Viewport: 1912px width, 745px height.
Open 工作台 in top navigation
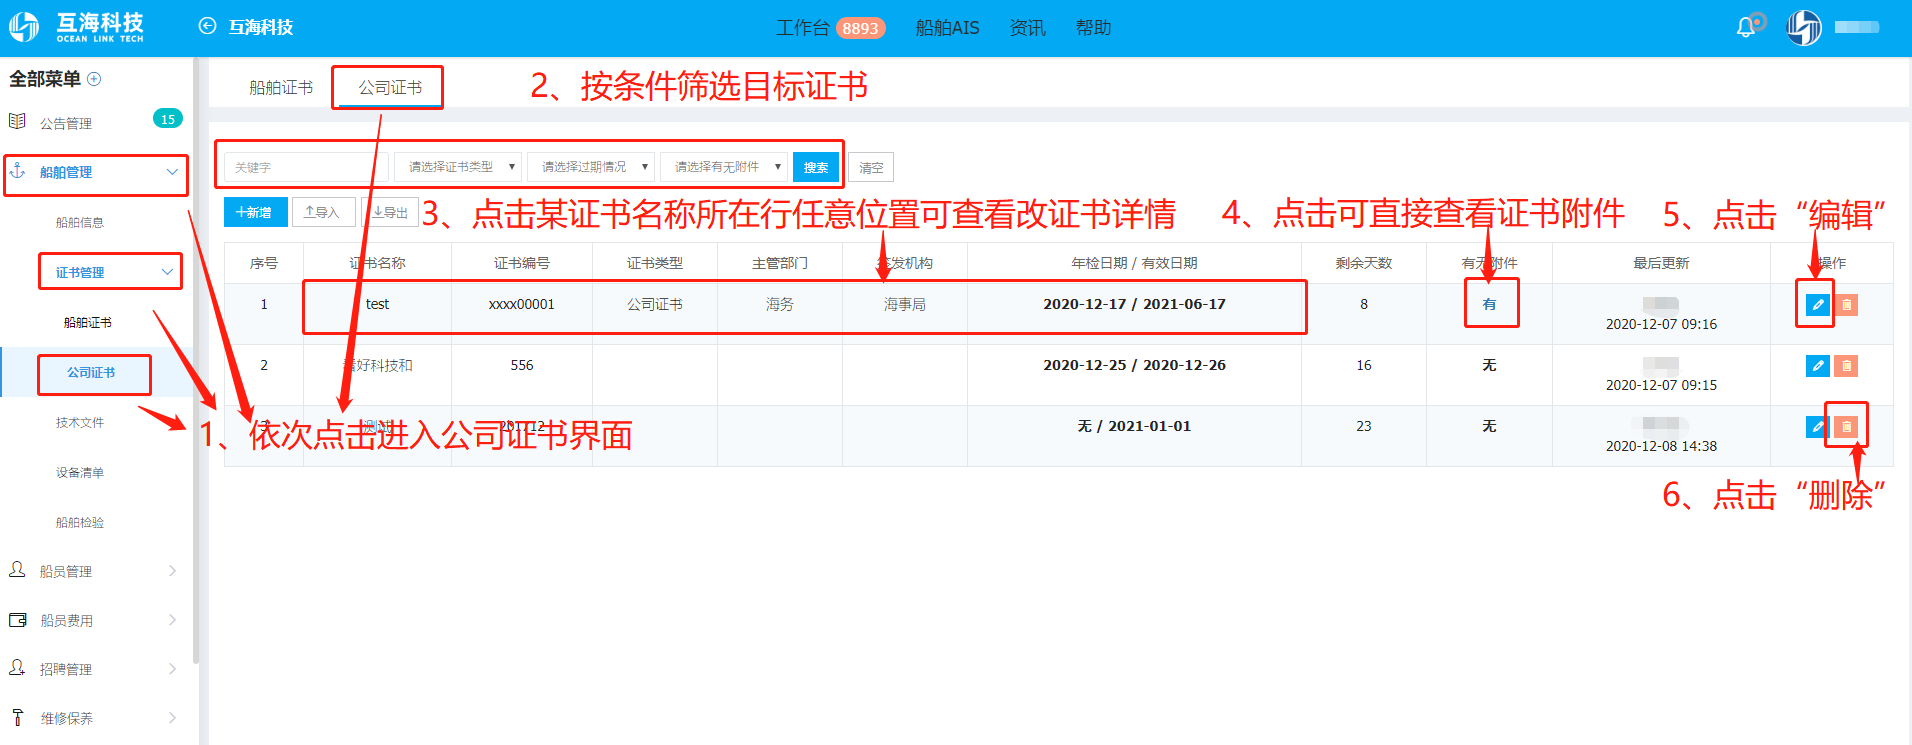pos(803,28)
